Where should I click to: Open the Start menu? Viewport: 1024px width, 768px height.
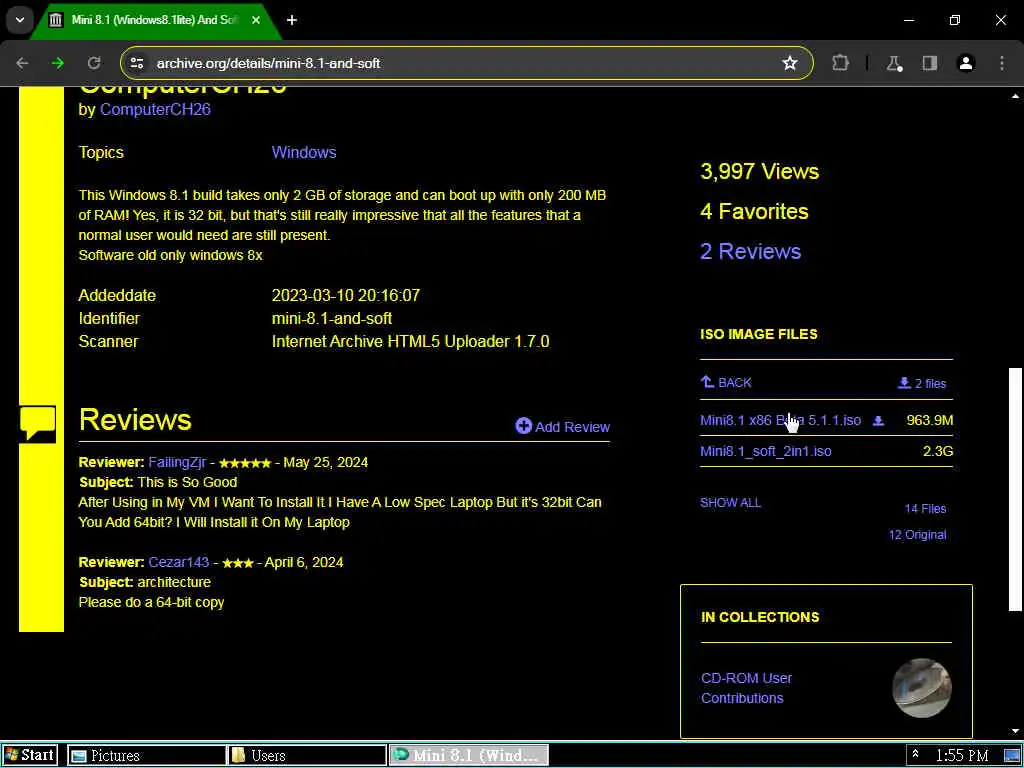click(30, 756)
